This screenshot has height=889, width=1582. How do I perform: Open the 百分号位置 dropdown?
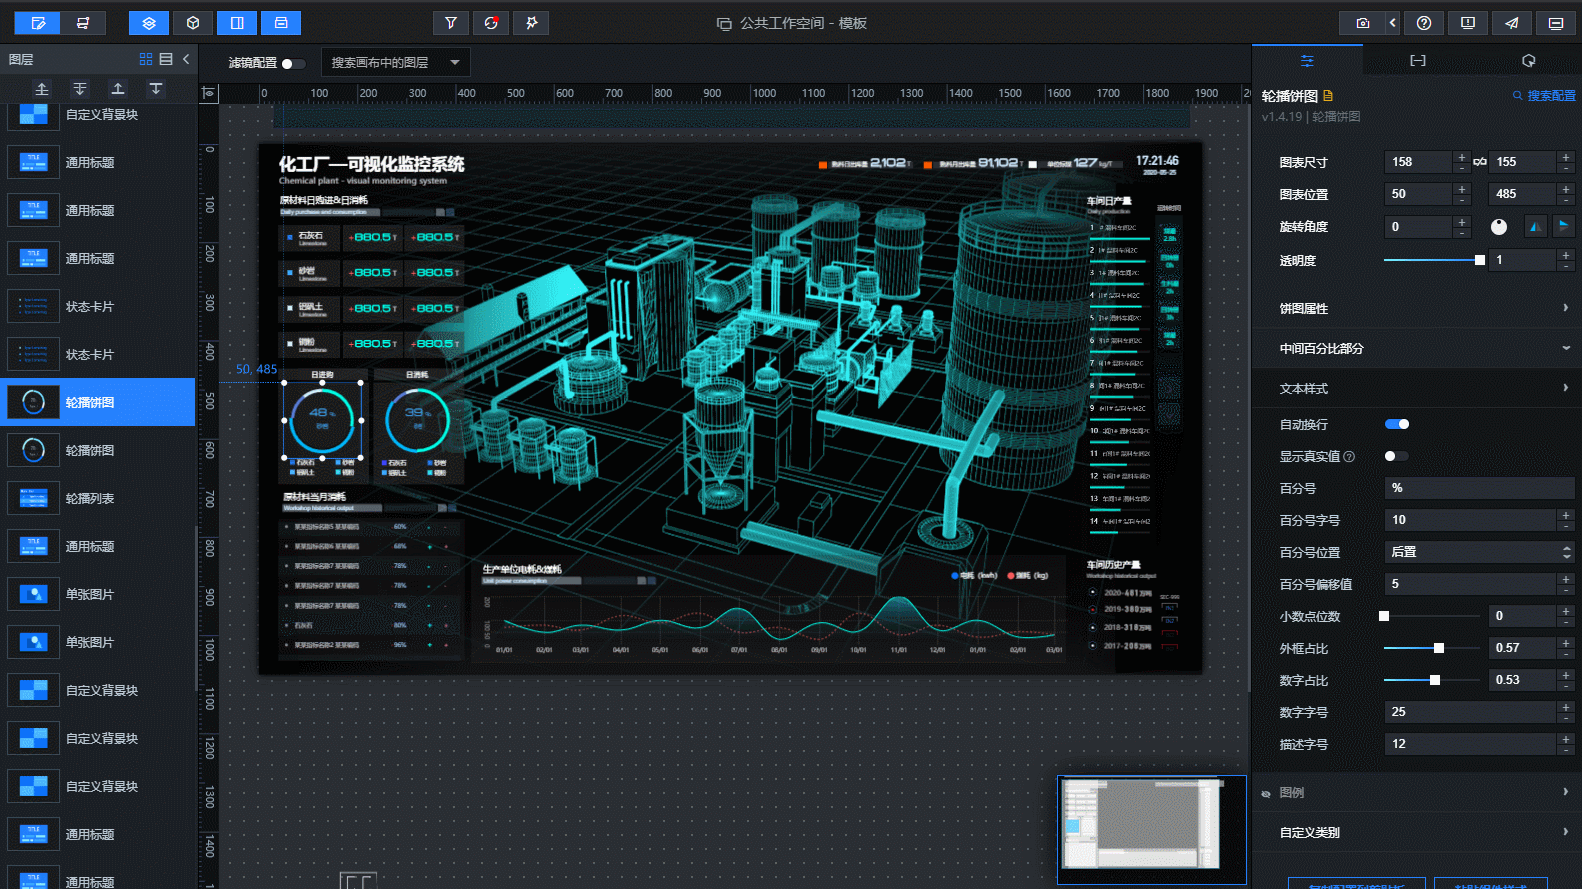click(1479, 552)
